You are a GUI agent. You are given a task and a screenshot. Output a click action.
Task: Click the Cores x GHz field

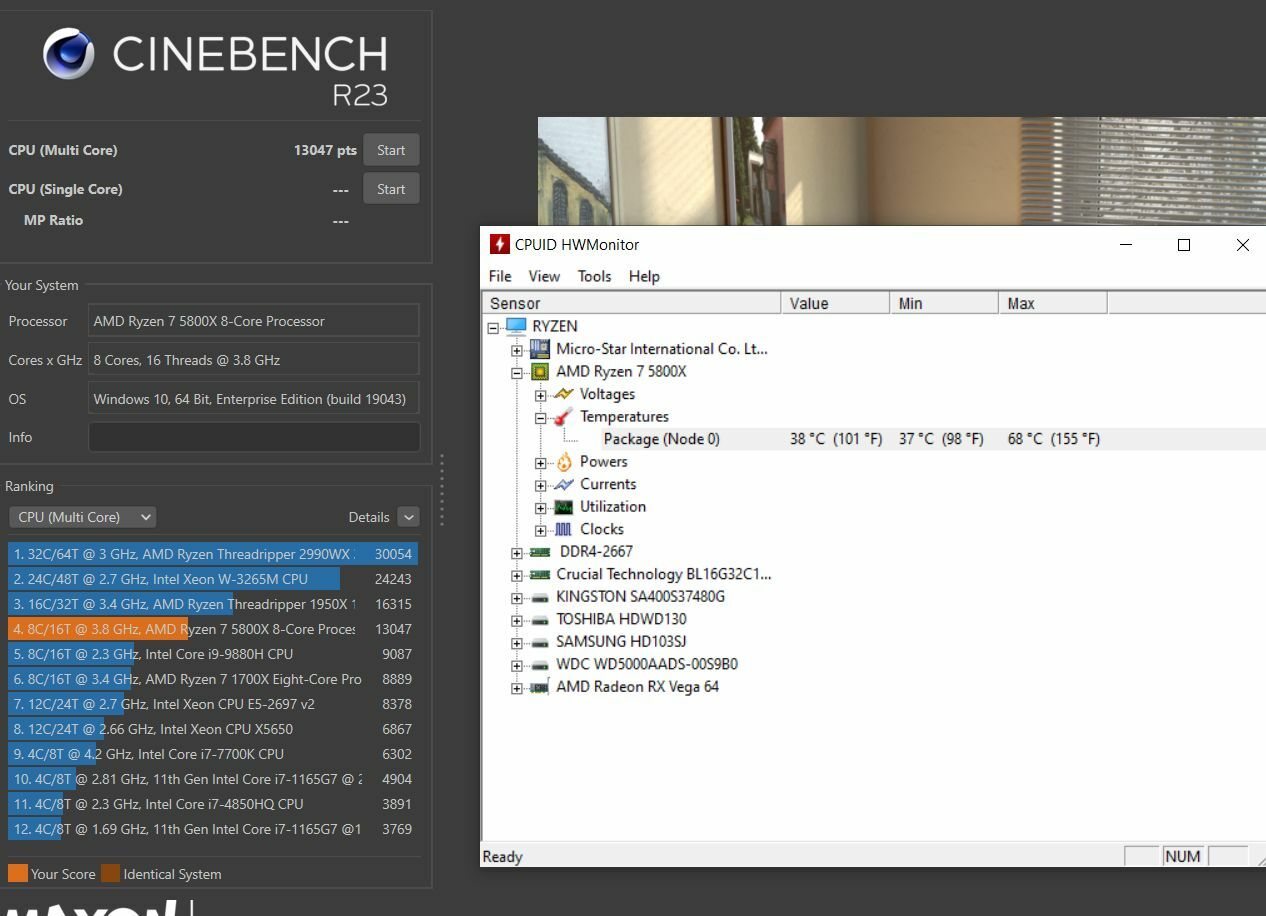tap(254, 360)
